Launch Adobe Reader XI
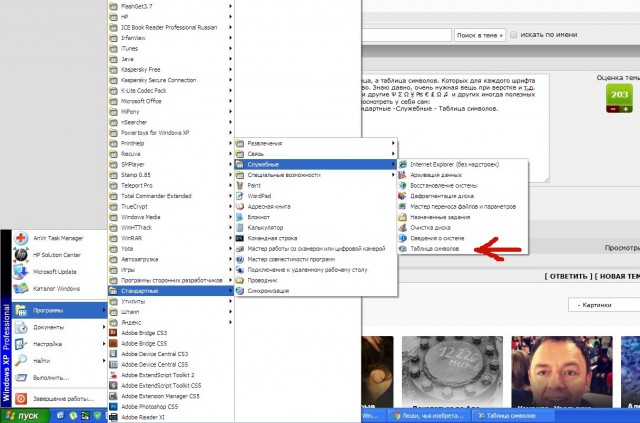 point(171,417)
